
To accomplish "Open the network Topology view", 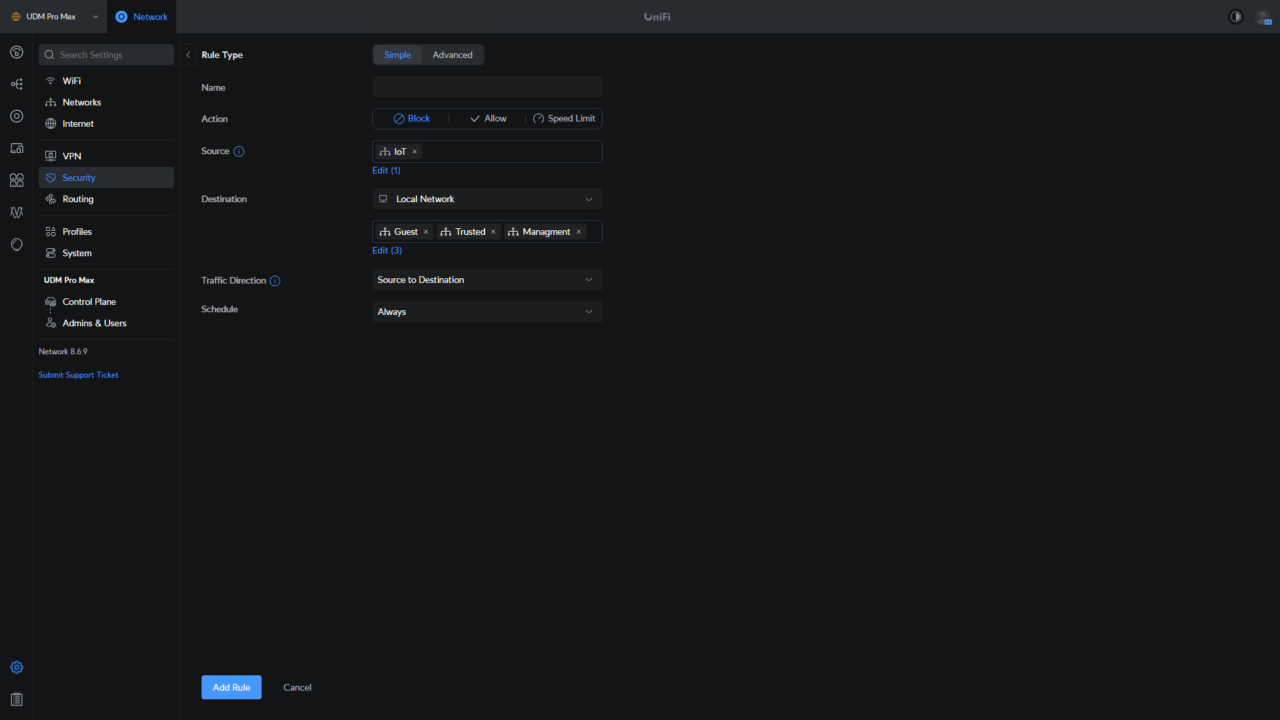I will (16, 84).
